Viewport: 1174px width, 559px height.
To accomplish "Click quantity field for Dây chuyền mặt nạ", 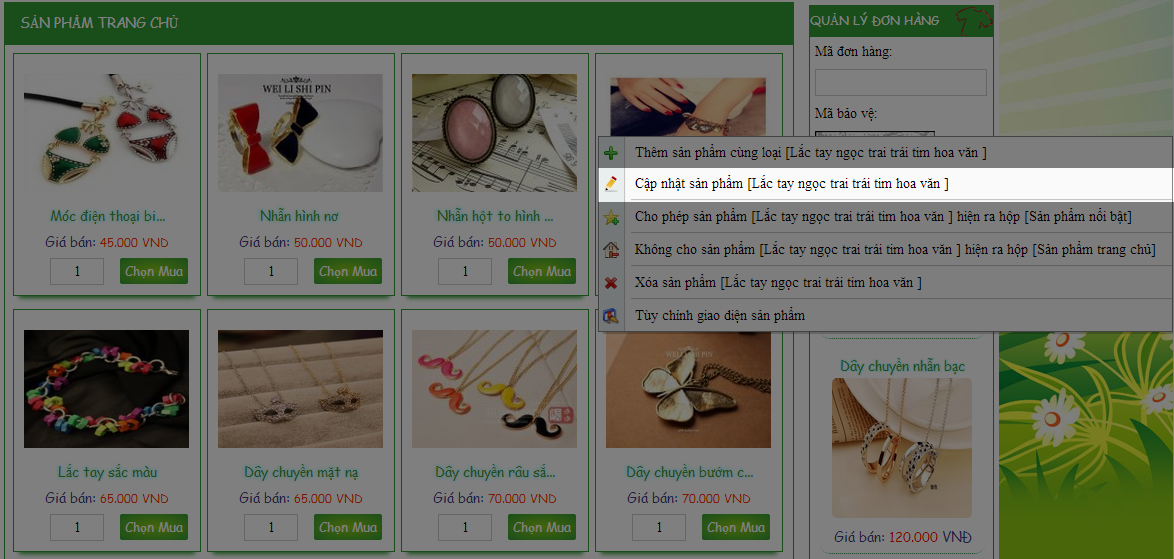I will 270,527.
